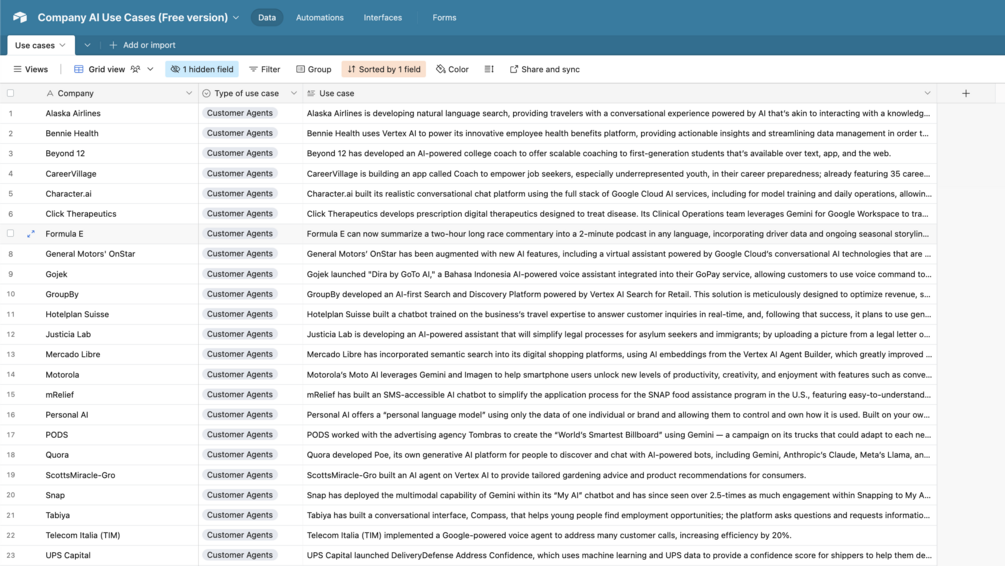Image resolution: width=1005 pixels, height=566 pixels.
Task: Click row number 12 for Justicia Lab
Action: [10, 334]
